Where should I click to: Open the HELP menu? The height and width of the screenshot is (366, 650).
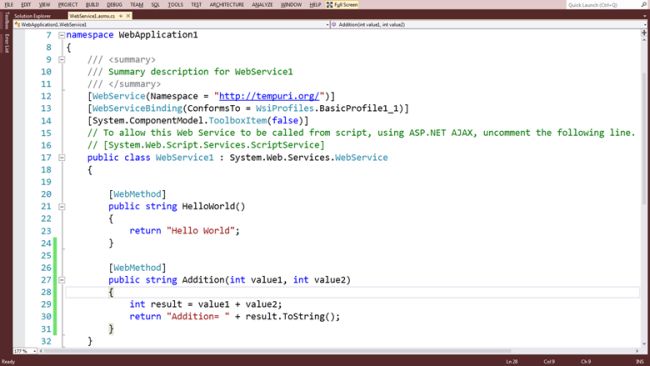315,5
